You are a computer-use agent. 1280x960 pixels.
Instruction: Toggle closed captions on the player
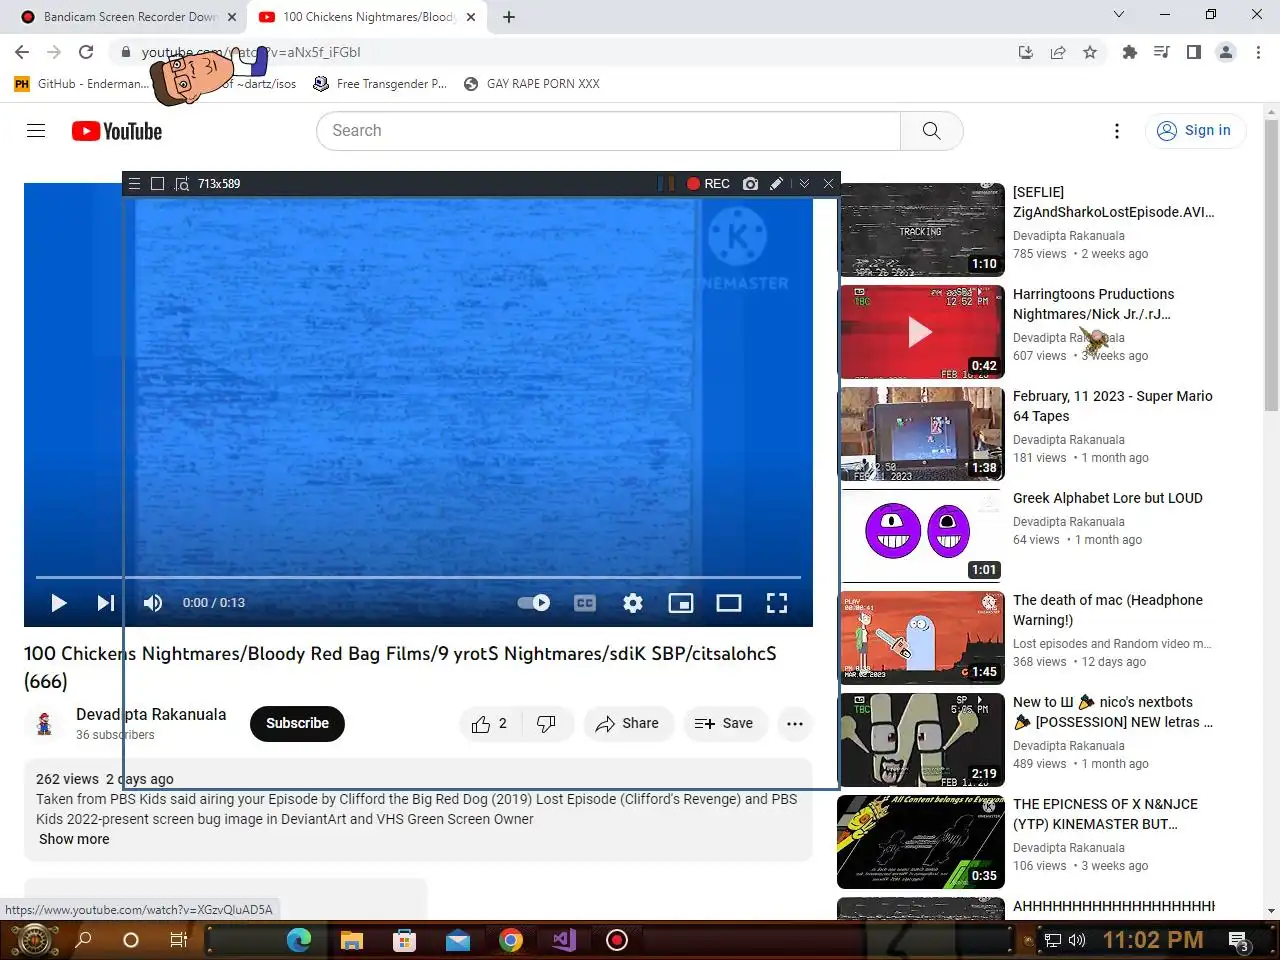[x=585, y=603]
